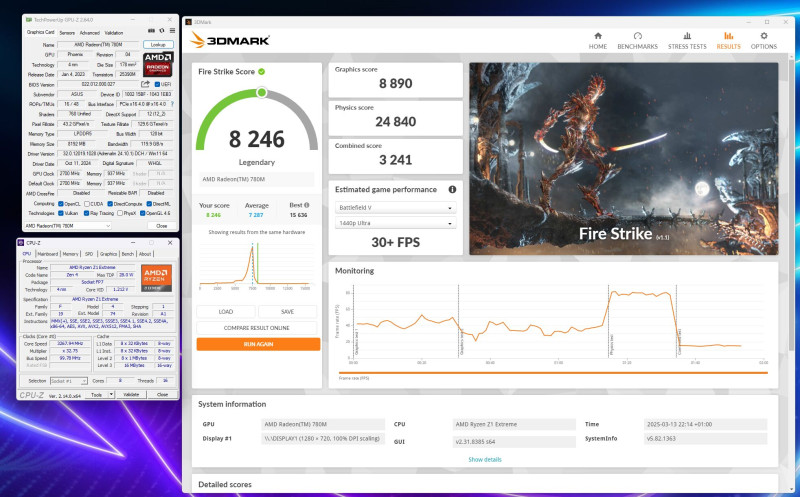Click the share BIOS icon in GPU-Z

[145, 84]
